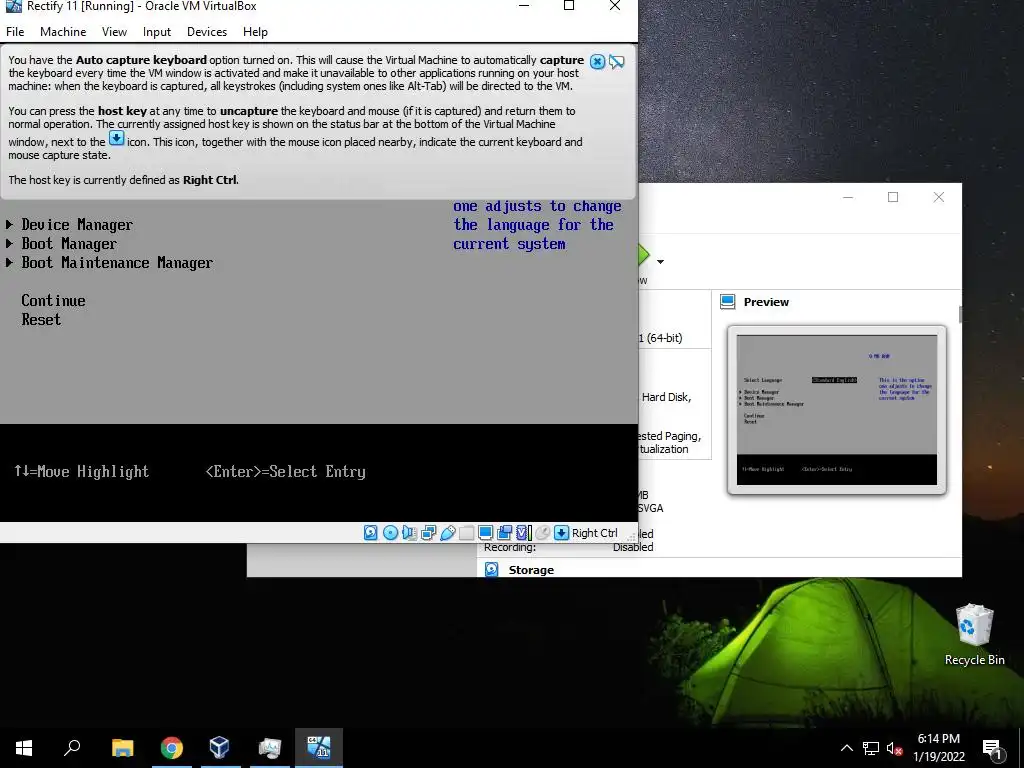Click the hard disk activity indicator
The height and width of the screenshot is (768, 1024).
point(370,533)
